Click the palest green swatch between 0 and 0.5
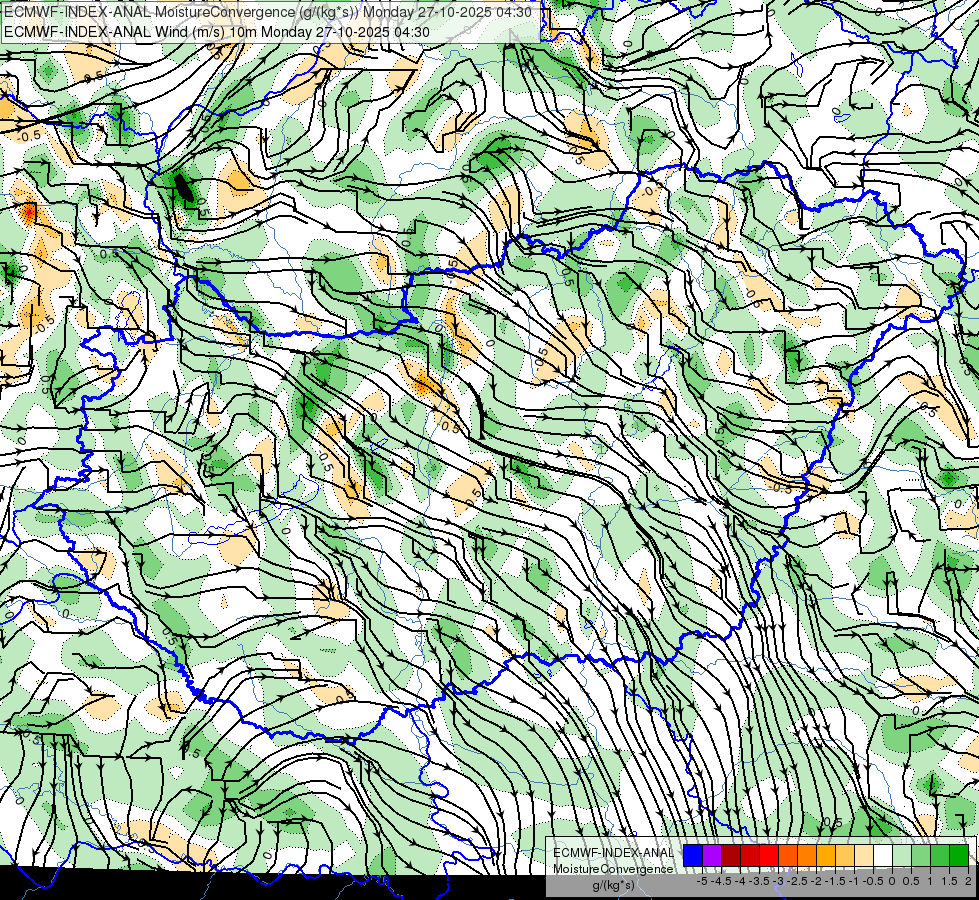979x900 pixels. (x=902, y=856)
